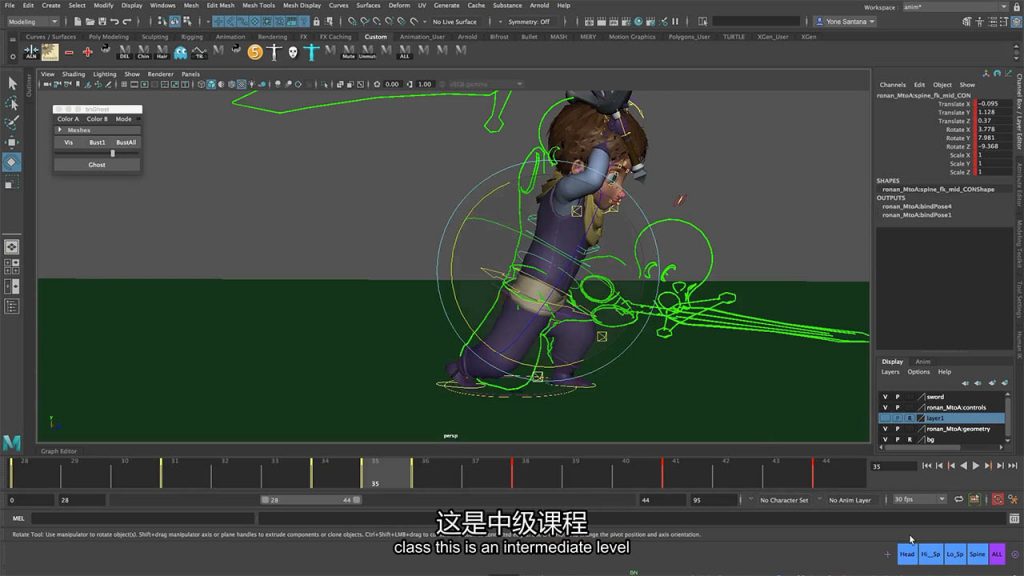Click the red minus shelf icon
The height and width of the screenshot is (576, 1024).
click(x=69, y=52)
